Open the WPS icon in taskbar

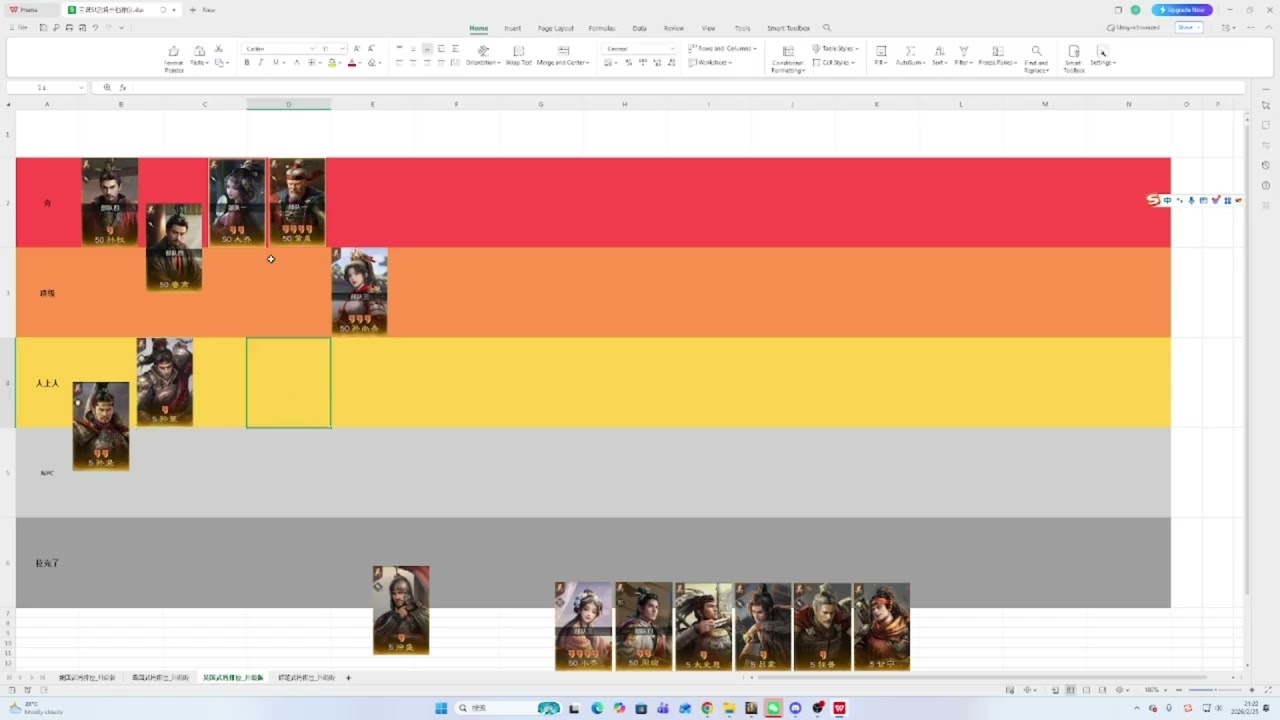839,708
